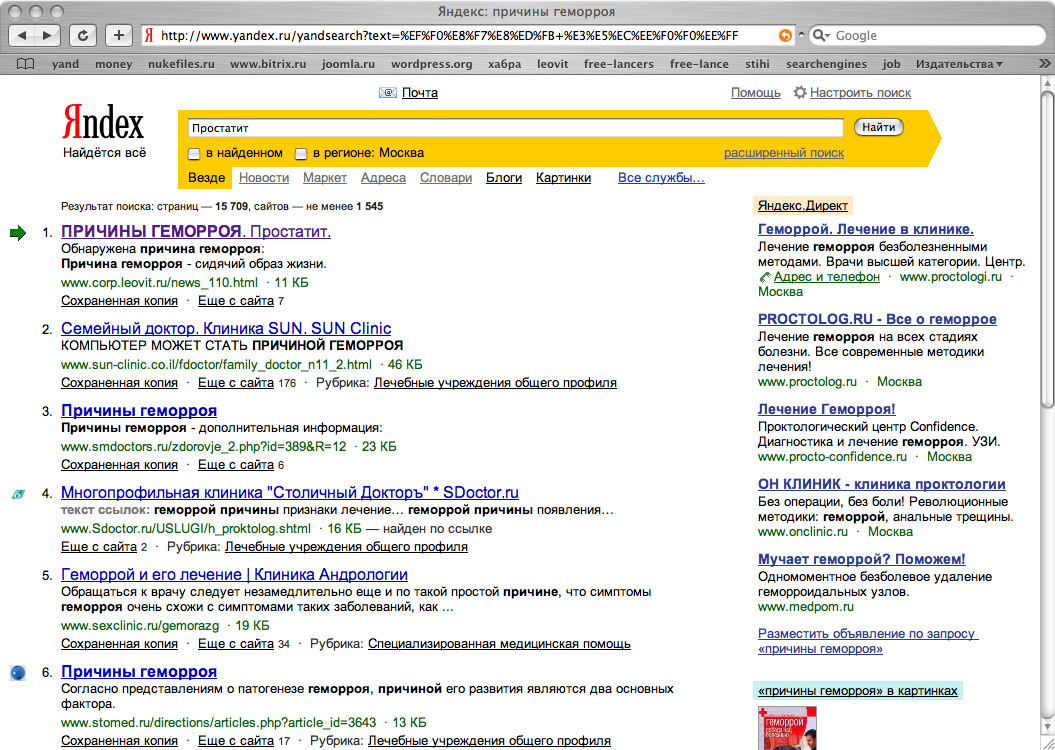
Task: Open «причины геморроя» в картинках link
Action: point(858,691)
